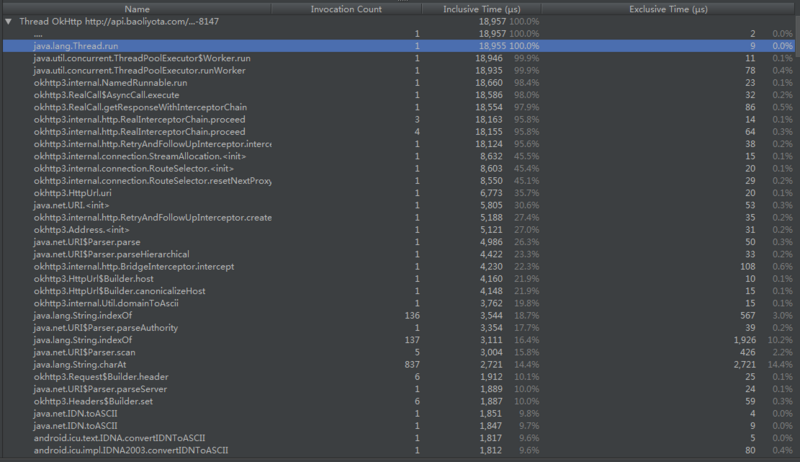Select the RouteSelector.resetNextProxy row

(x=398, y=181)
